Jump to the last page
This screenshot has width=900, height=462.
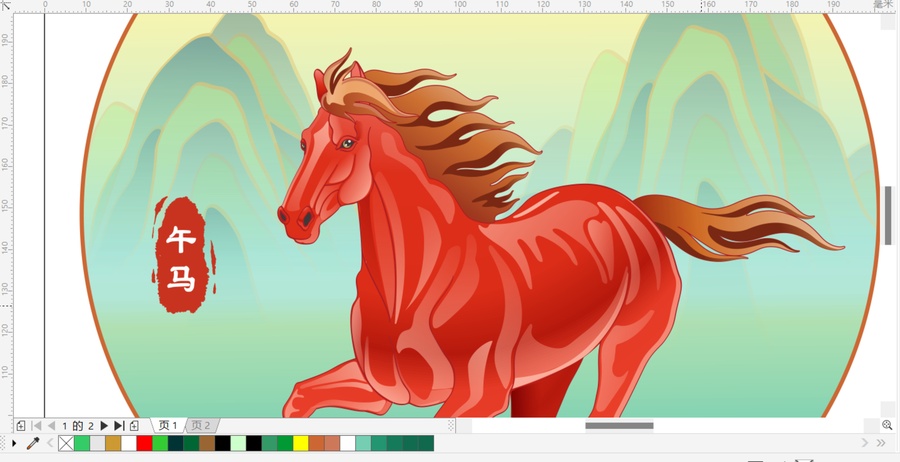point(119,426)
